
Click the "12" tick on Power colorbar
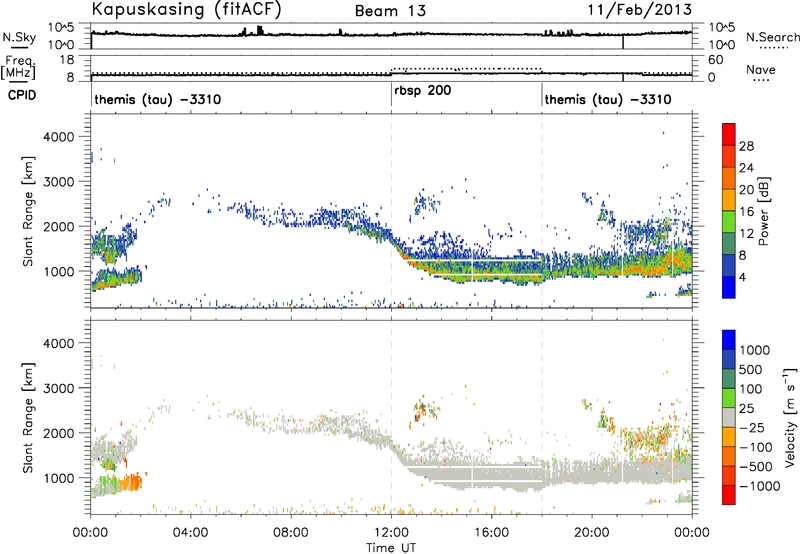coord(746,234)
